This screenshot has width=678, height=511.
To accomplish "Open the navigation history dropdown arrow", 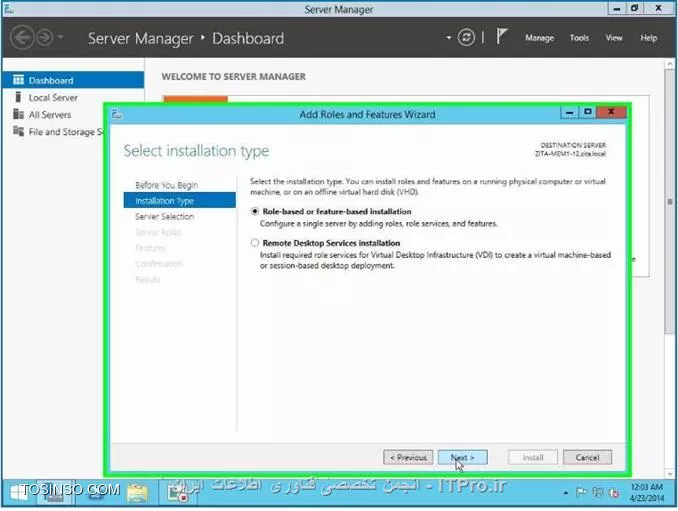I will (x=60, y=37).
